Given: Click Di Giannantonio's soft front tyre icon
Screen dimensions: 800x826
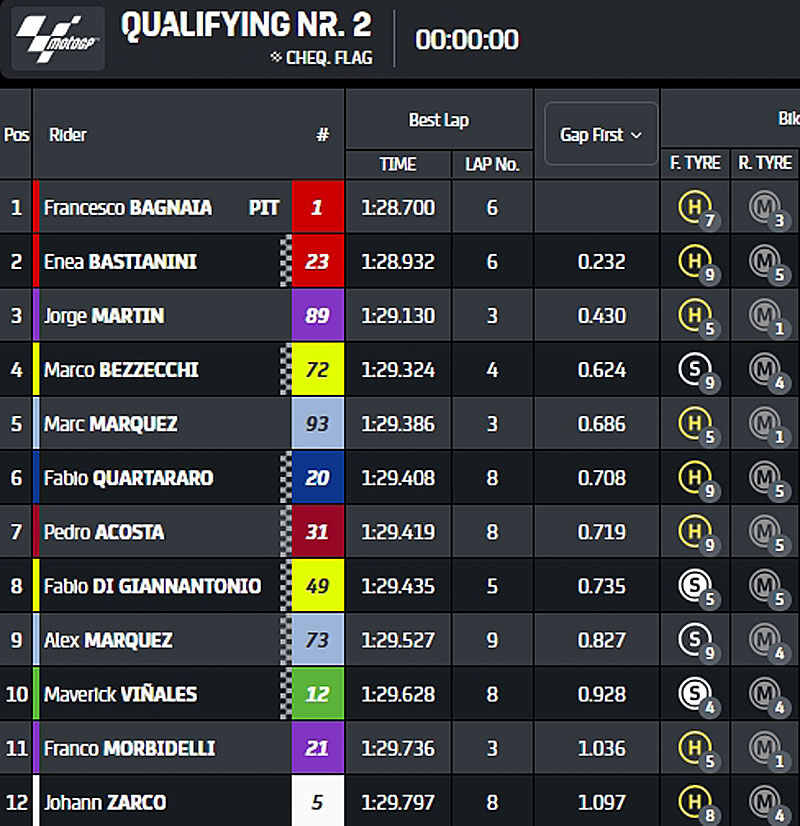Looking at the screenshot, I should coord(692,586).
